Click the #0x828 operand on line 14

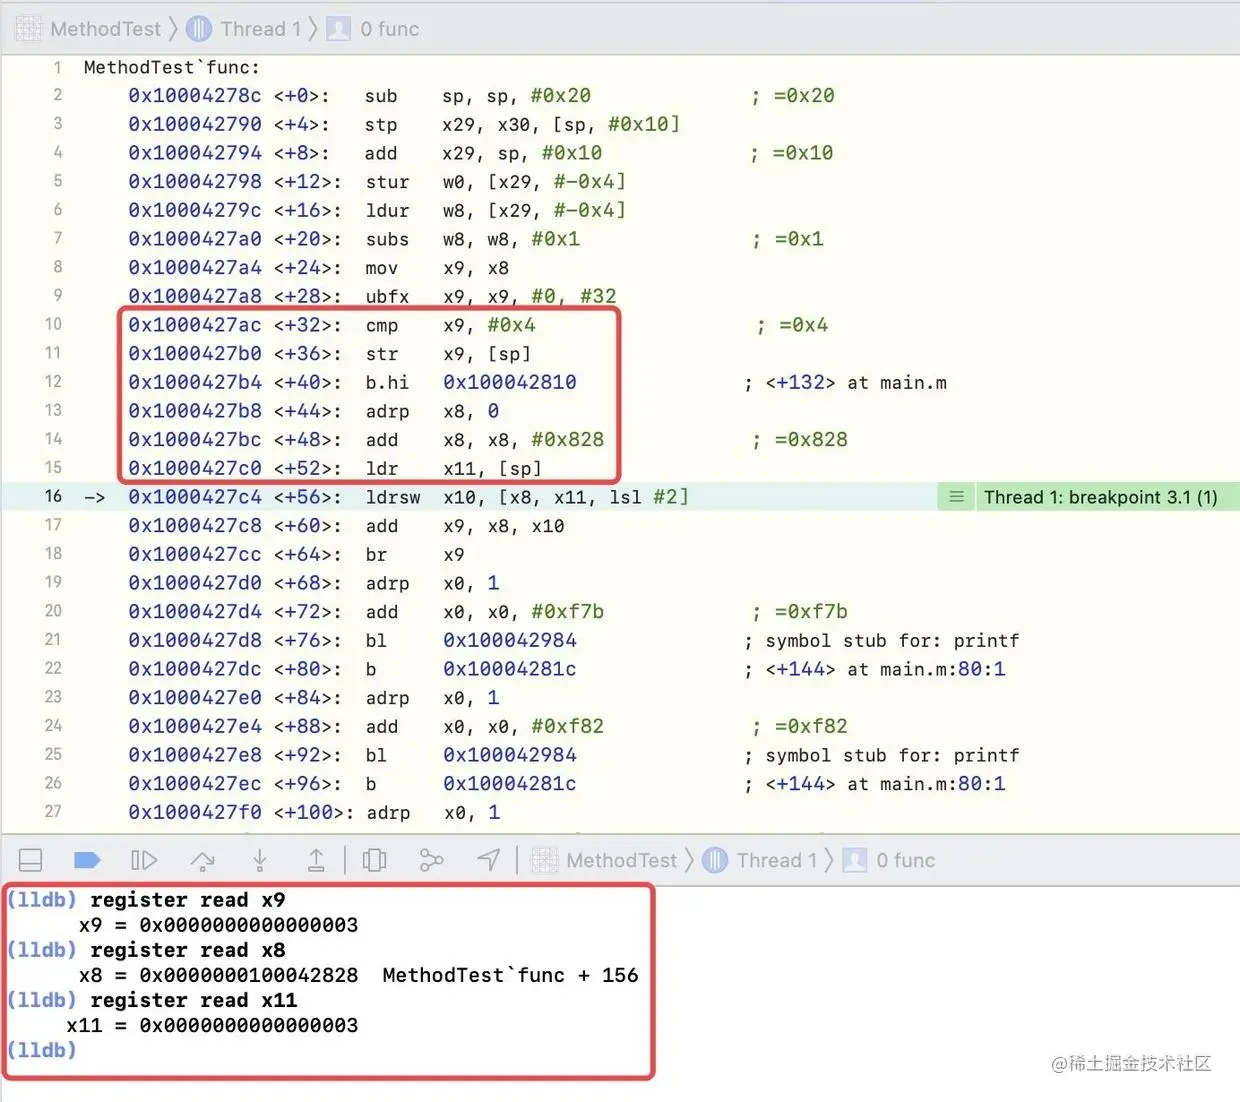[568, 440]
